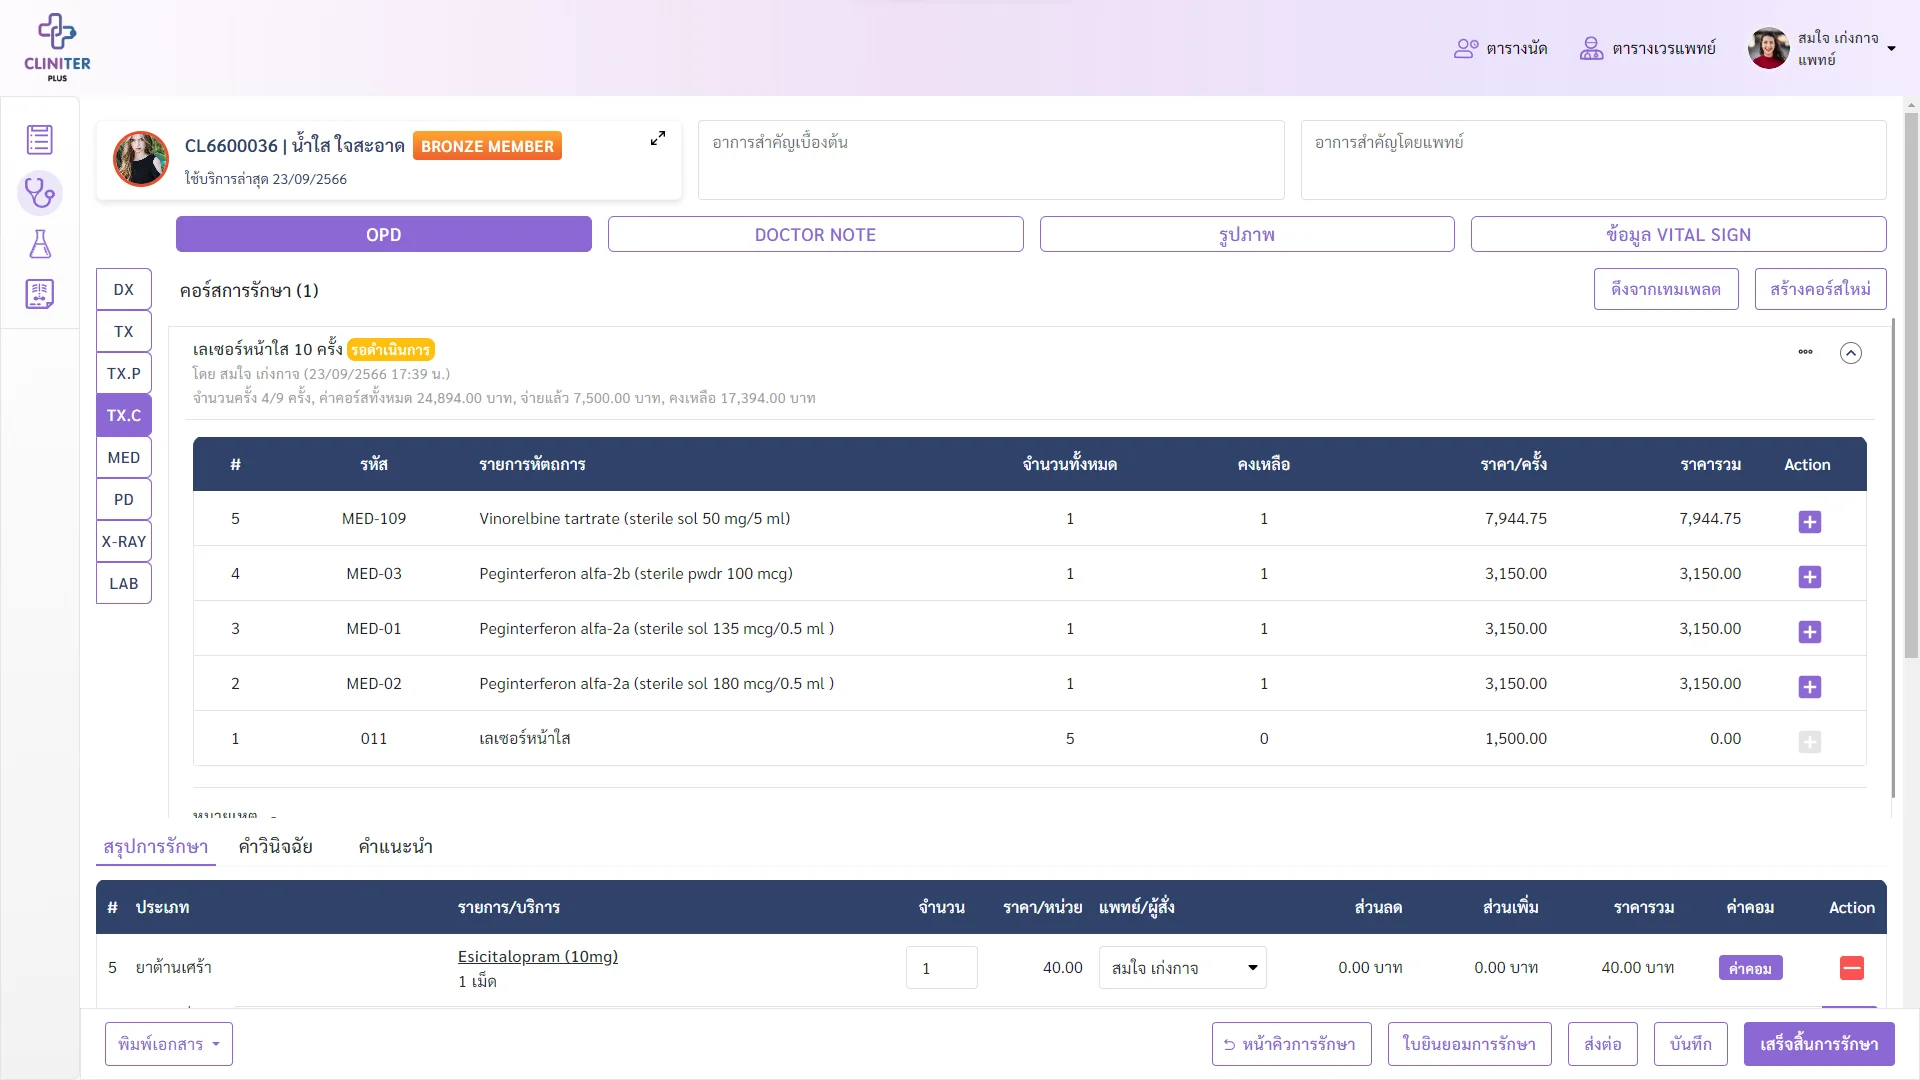Image resolution: width=1920 pixels, height=1080 pixels.
Task: Click the เสร็จสิ้นการรักษา button
Action: click(1819, 1044)
